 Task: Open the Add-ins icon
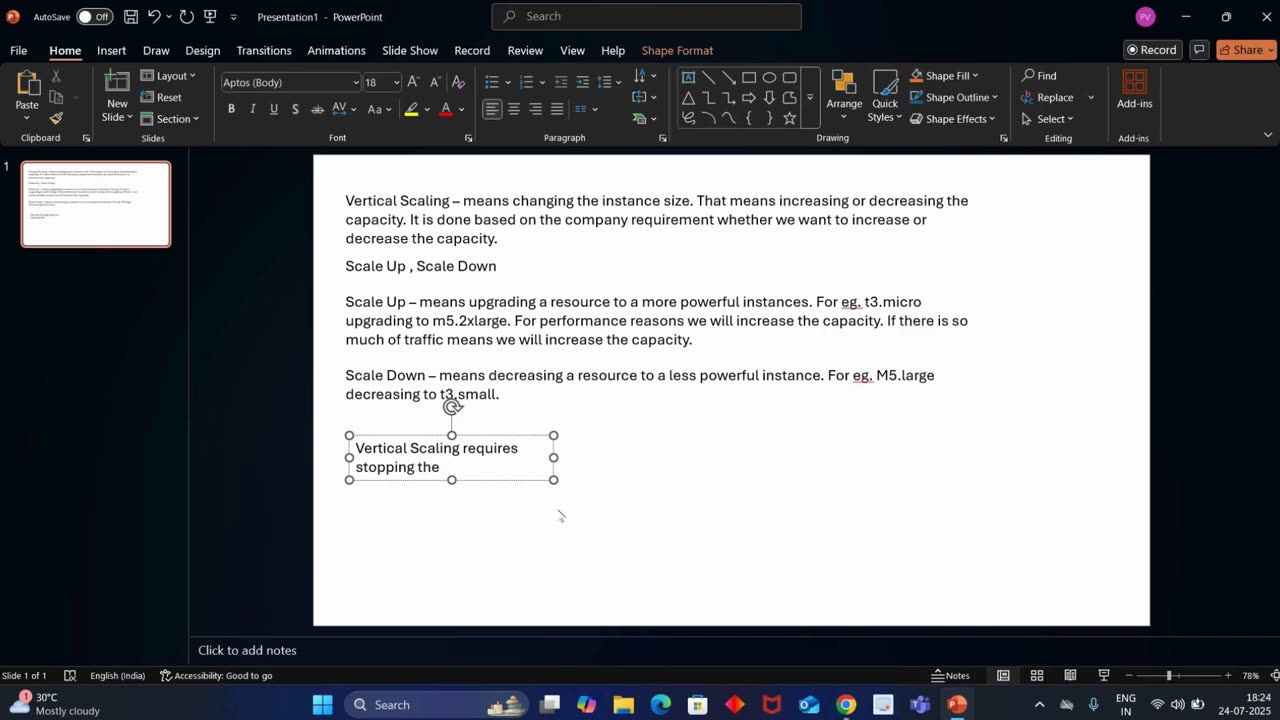[x=1134, y=90]
